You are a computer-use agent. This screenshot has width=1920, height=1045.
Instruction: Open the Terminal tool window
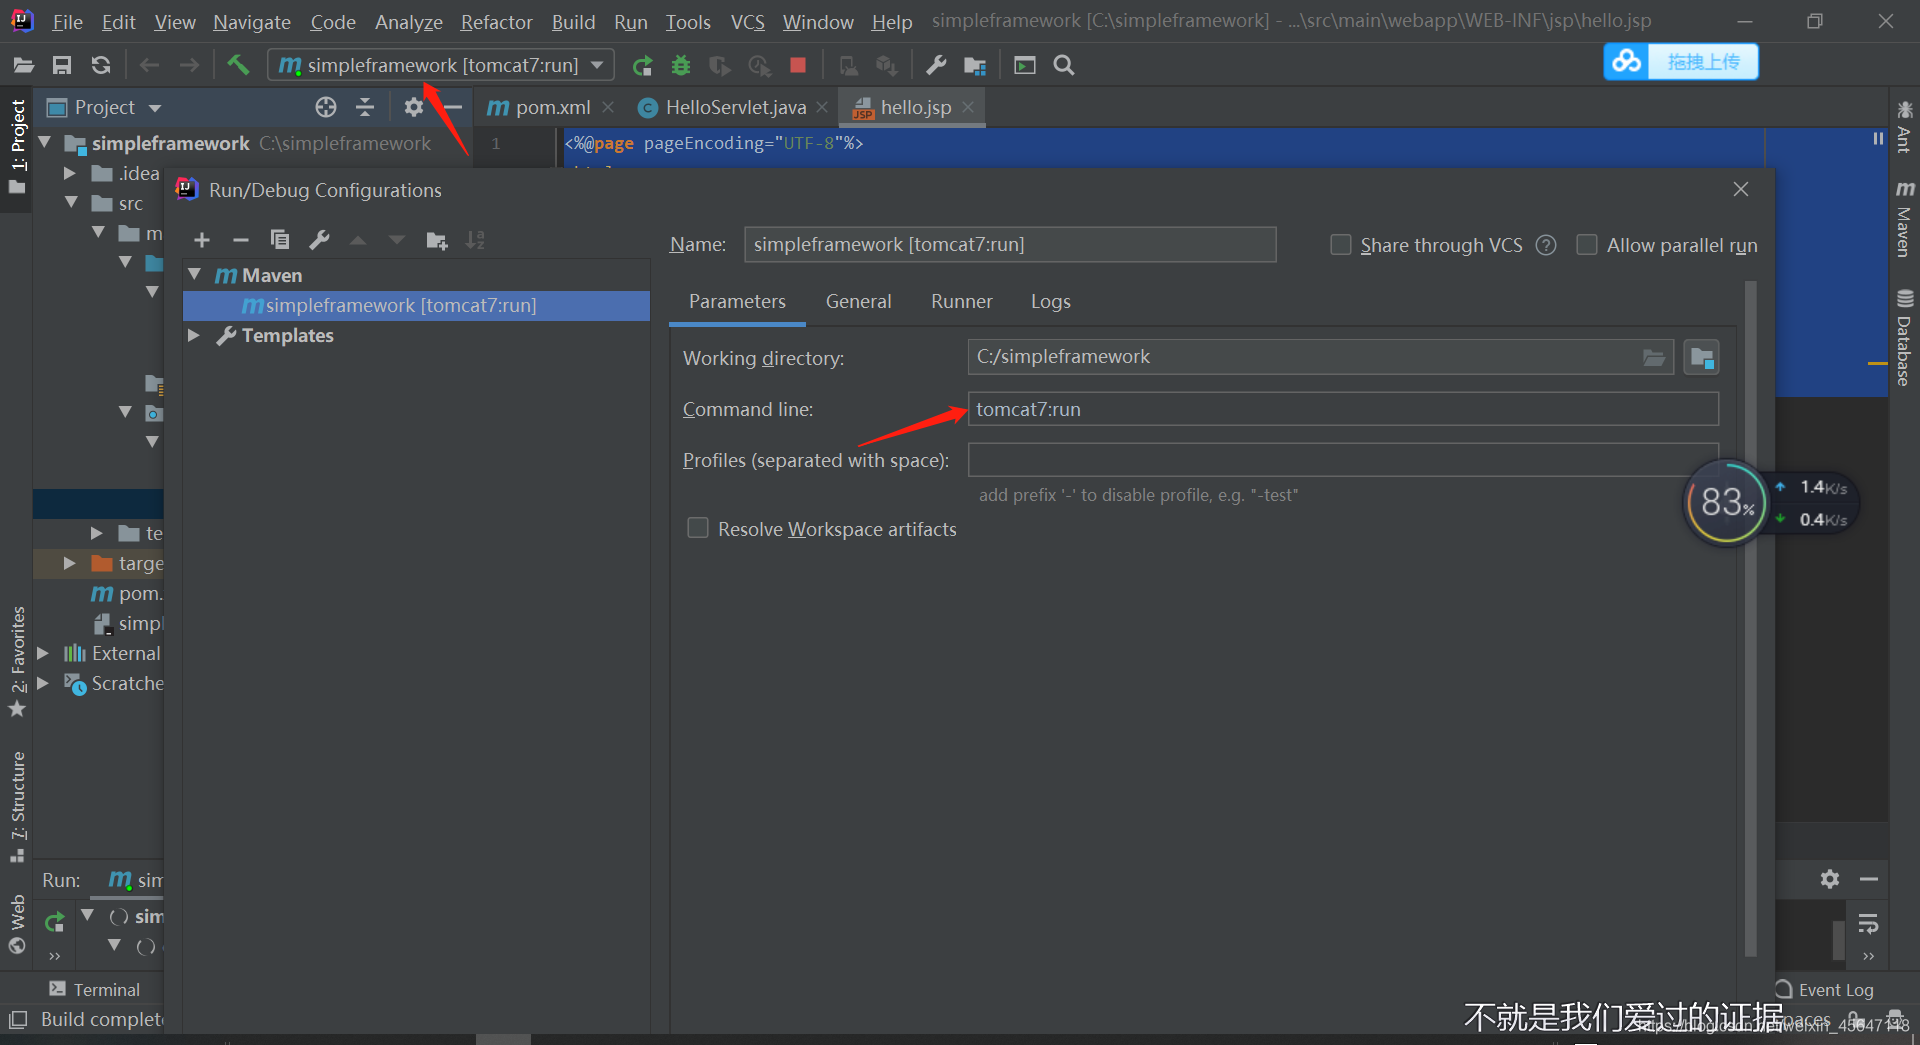point(95,989)
